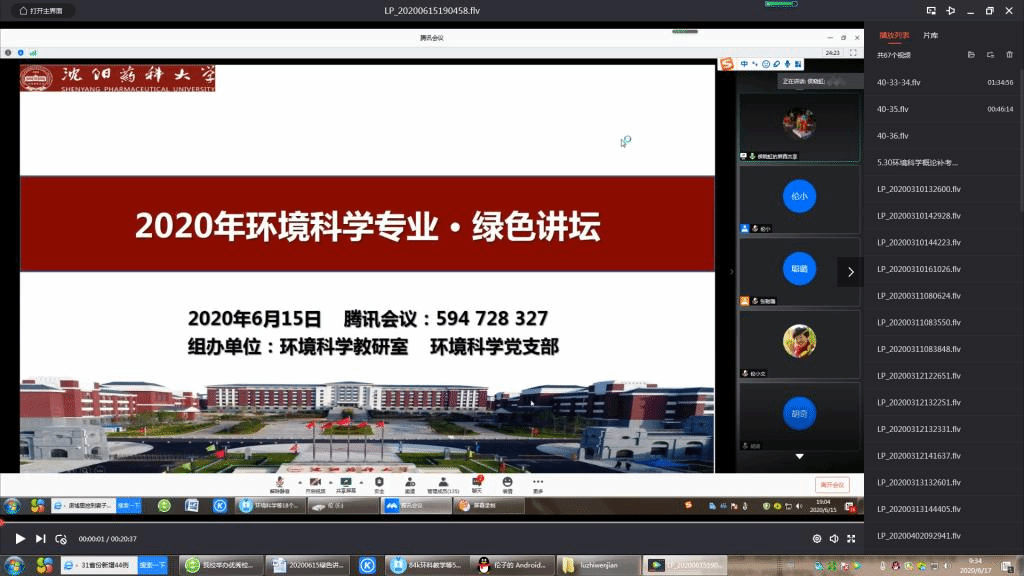Open the Windows Start menu

click(12, 565)
